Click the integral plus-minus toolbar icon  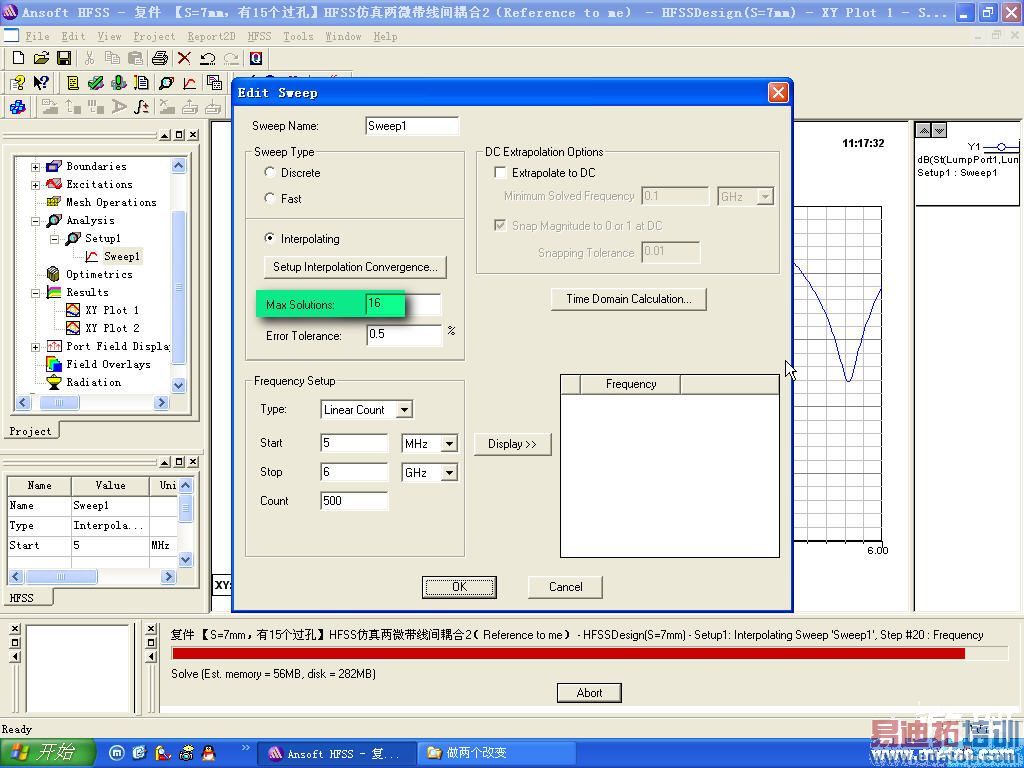[x=141, y=106]
